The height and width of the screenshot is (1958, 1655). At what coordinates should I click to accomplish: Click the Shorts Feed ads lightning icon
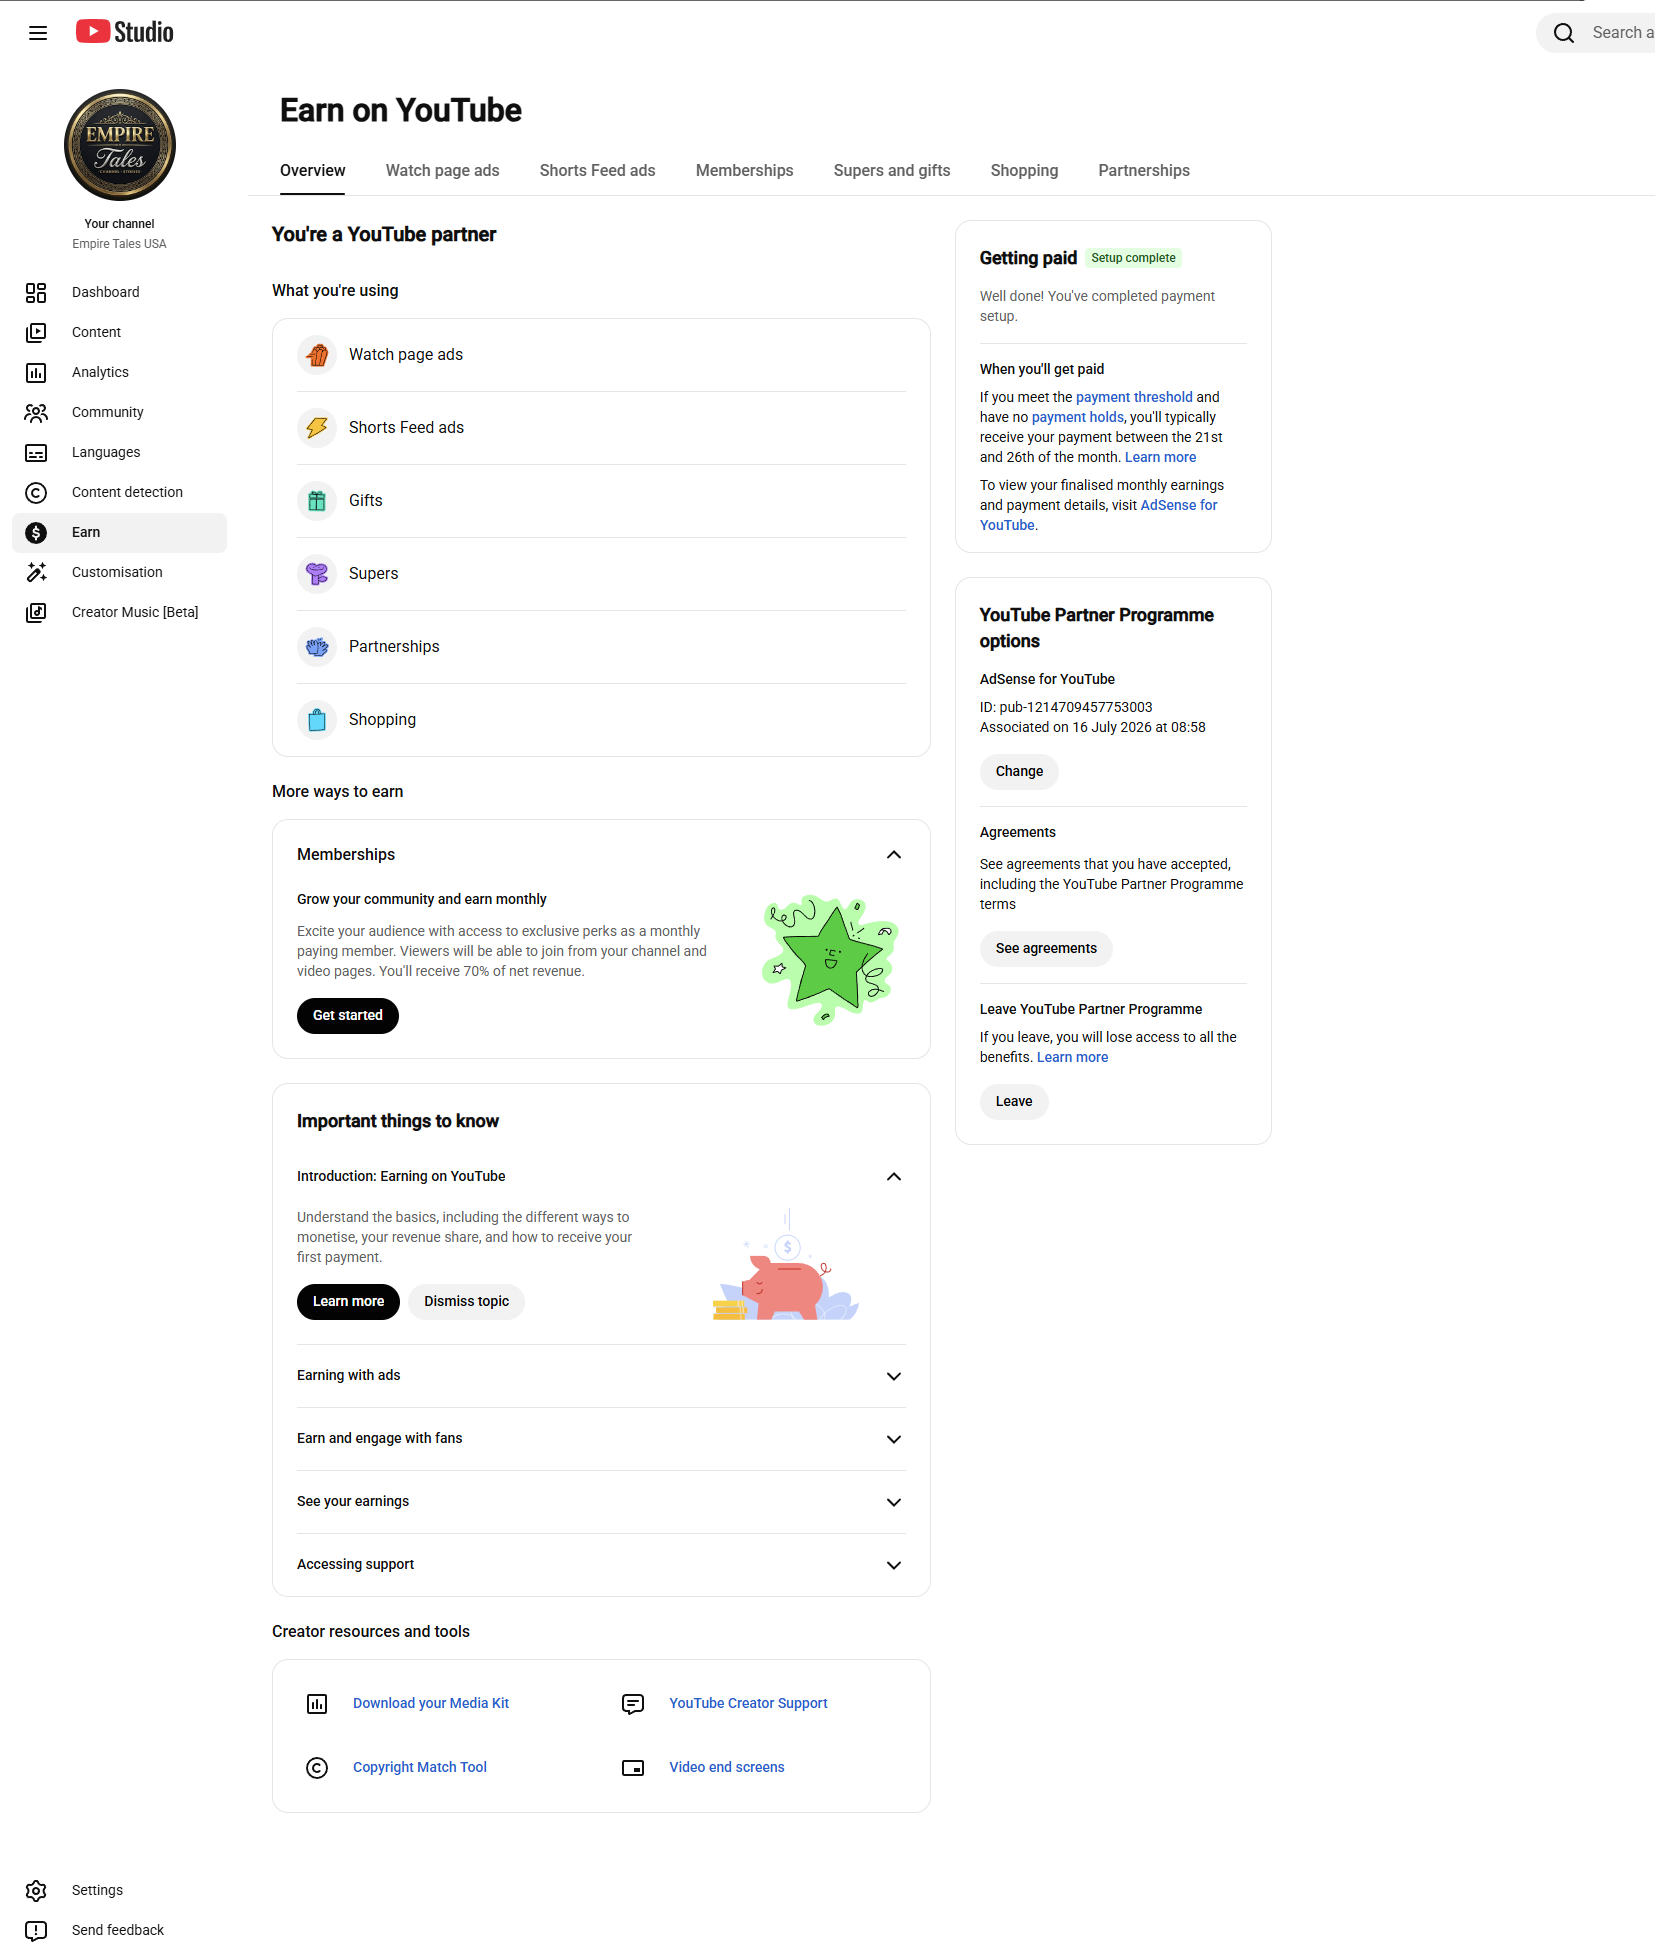pyautogui.click(x=317, y=428)
